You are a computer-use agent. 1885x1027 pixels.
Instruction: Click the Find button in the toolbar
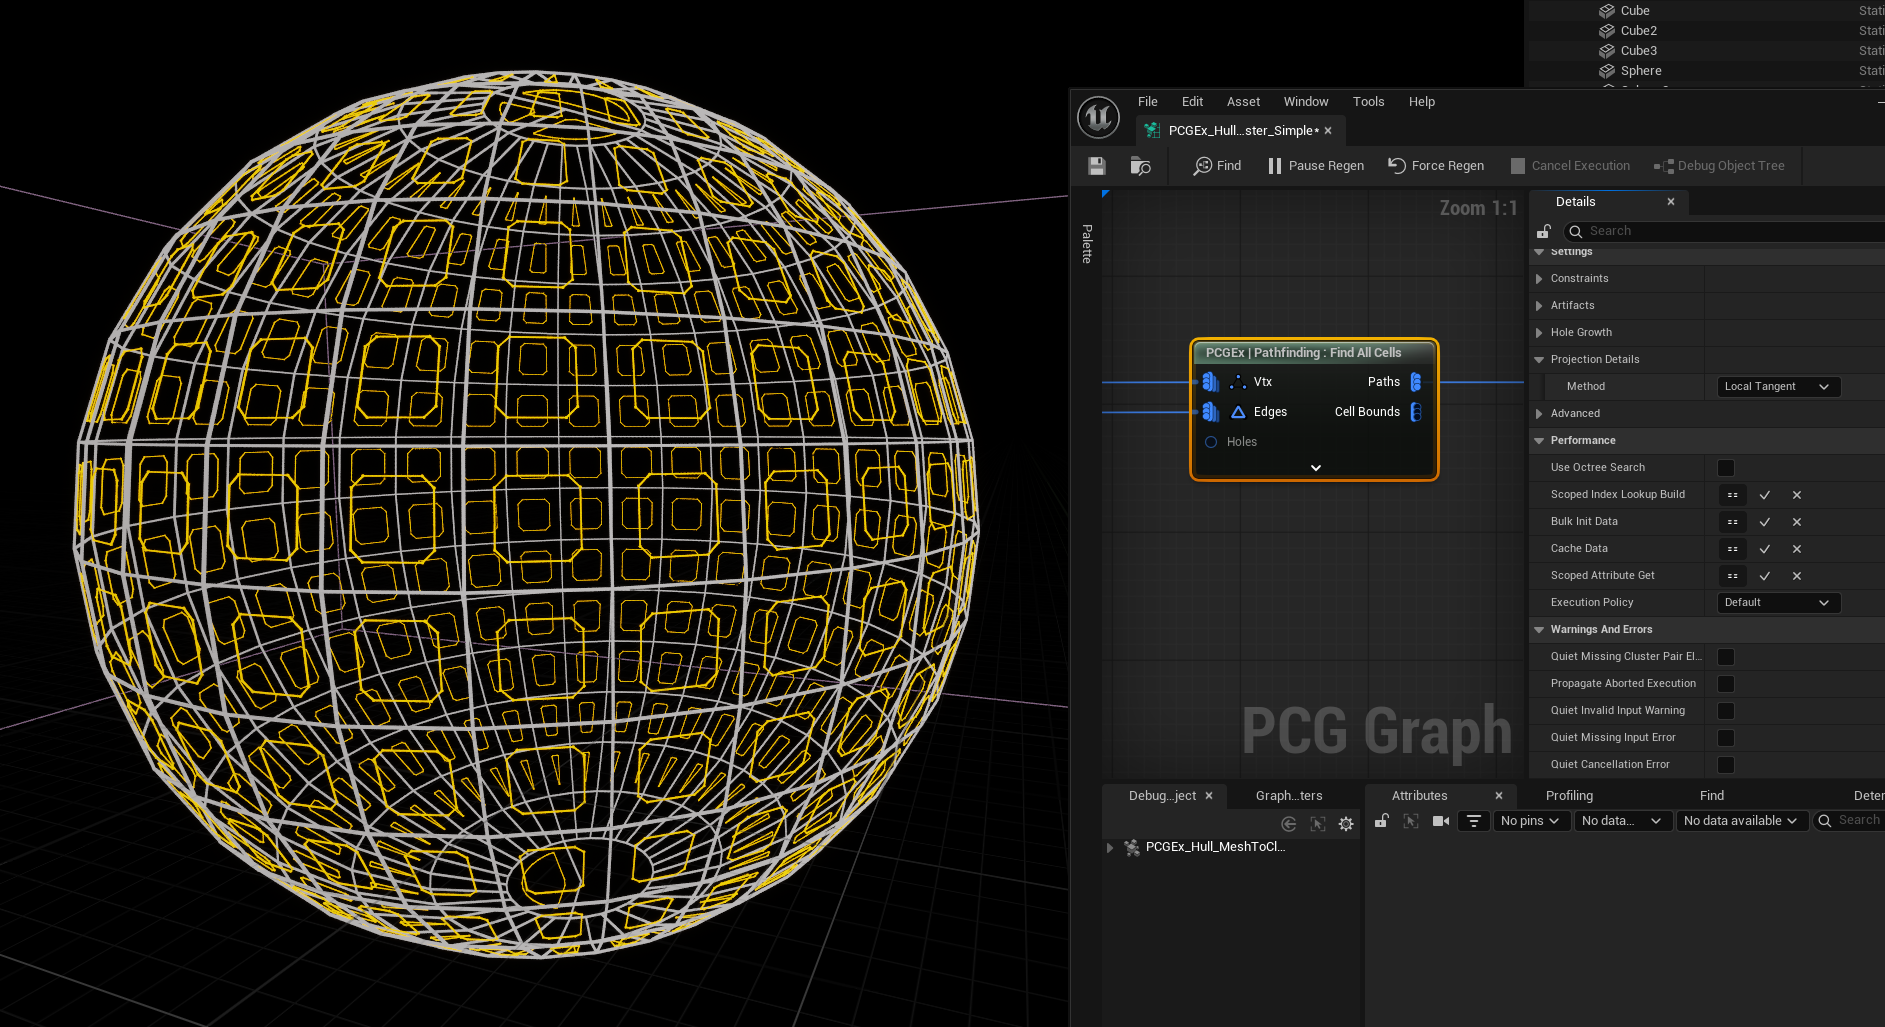[x=1217, y=166]
